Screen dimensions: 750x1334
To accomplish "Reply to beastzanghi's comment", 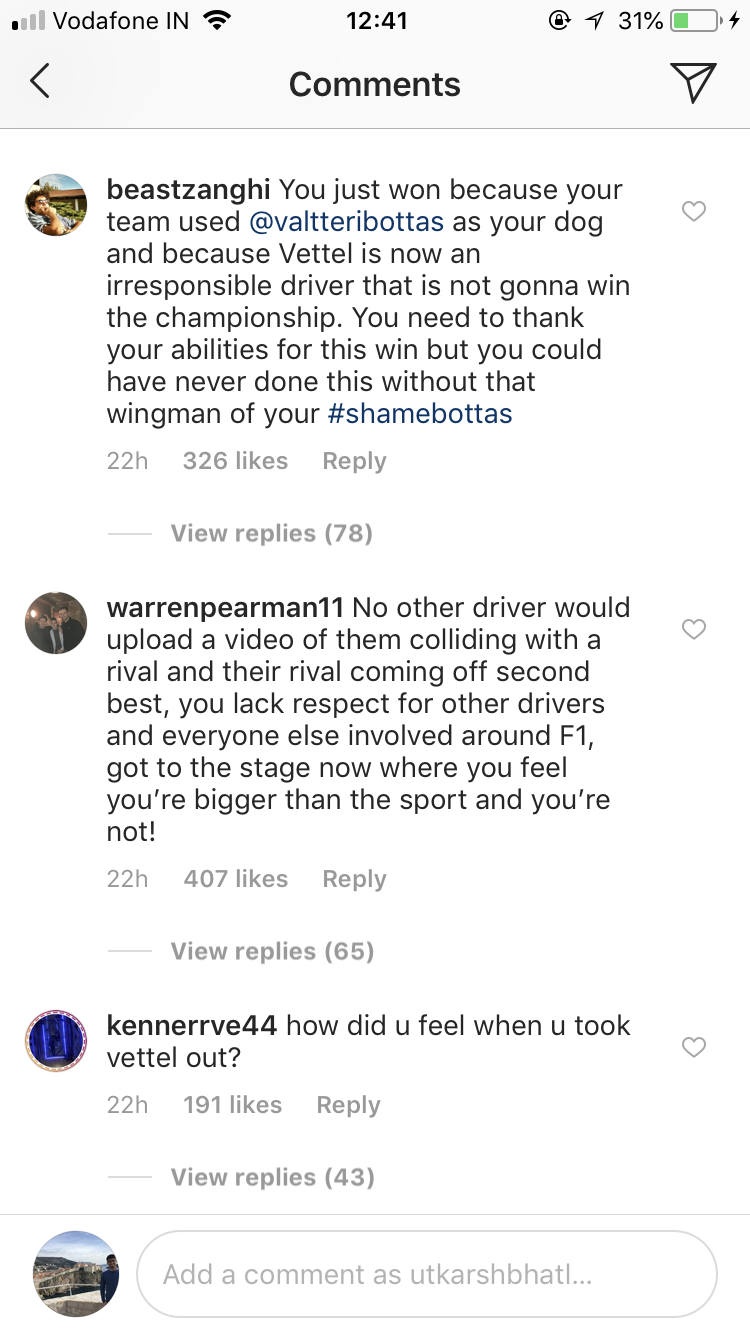I will tap(354, 461).
